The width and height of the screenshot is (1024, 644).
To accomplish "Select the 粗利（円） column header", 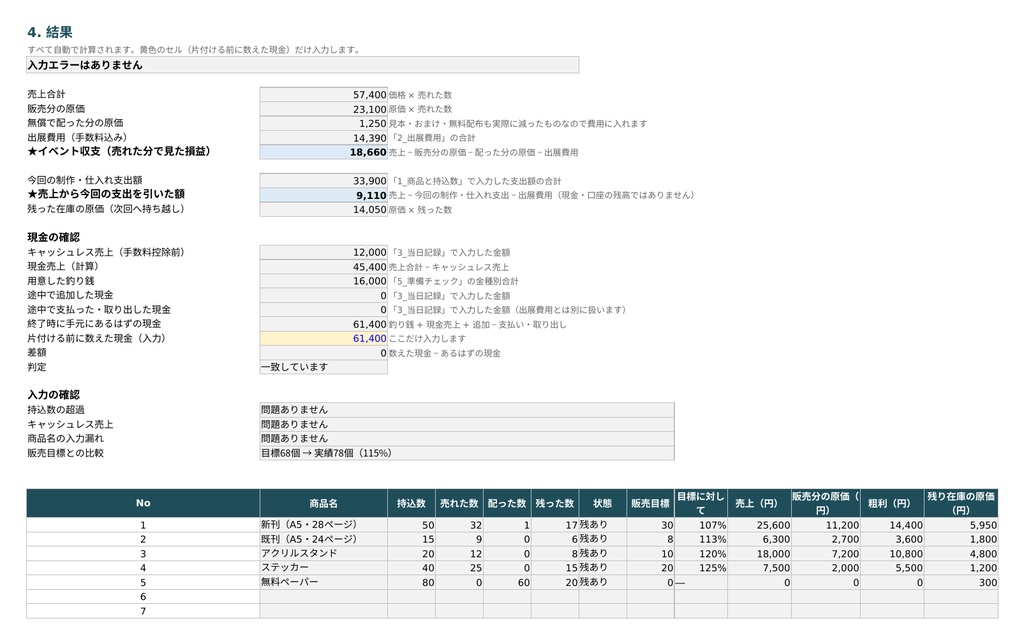I will coord(892,503).
